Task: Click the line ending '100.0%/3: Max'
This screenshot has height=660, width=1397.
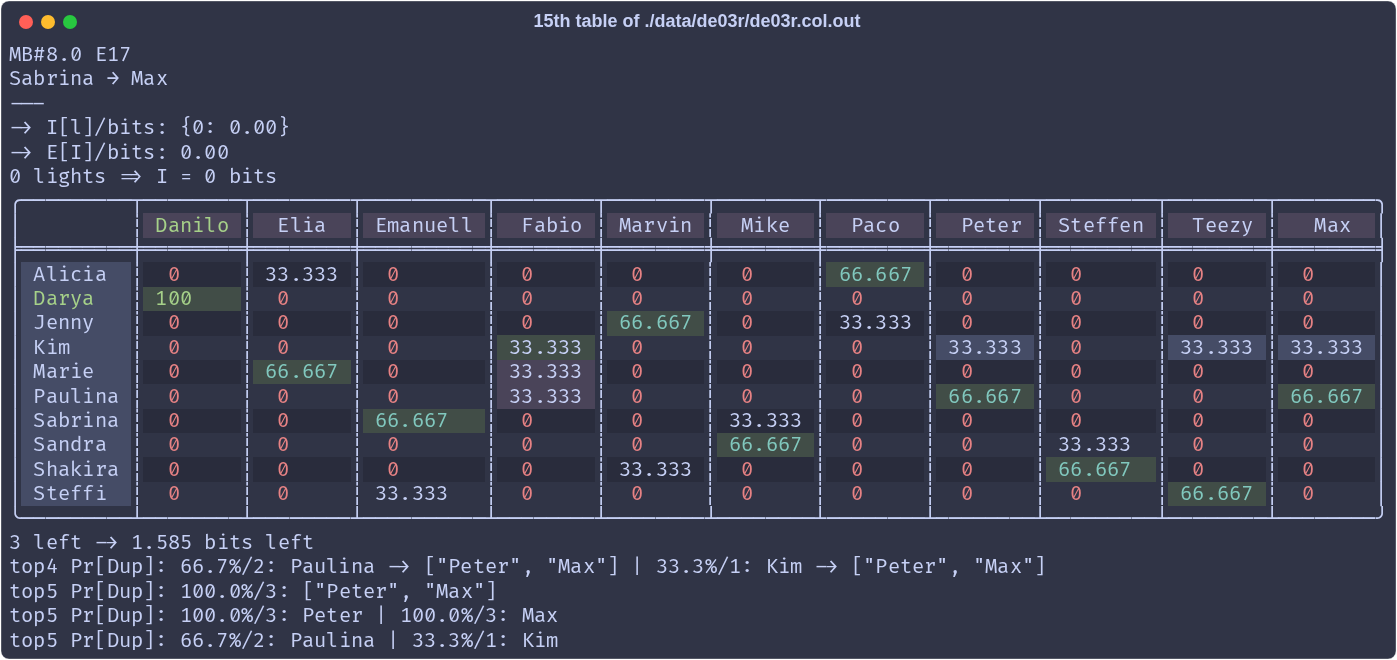Action: [283, 616]
